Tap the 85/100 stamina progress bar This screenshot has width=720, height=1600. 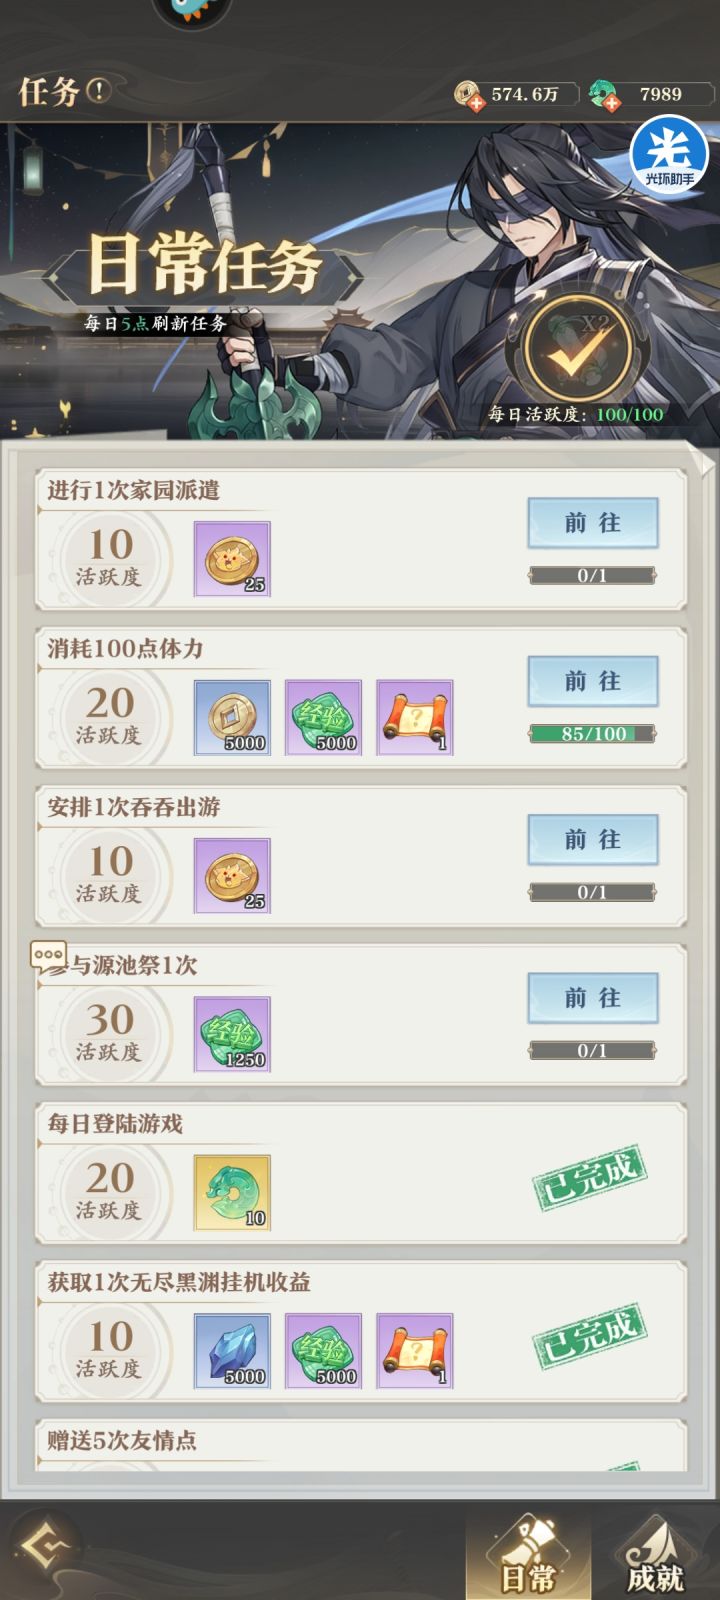pyautogui.click(x=593, y=734)
